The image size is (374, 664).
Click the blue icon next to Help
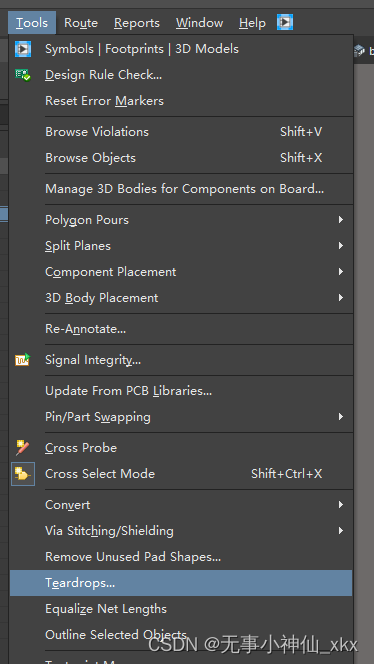point(285,22)
